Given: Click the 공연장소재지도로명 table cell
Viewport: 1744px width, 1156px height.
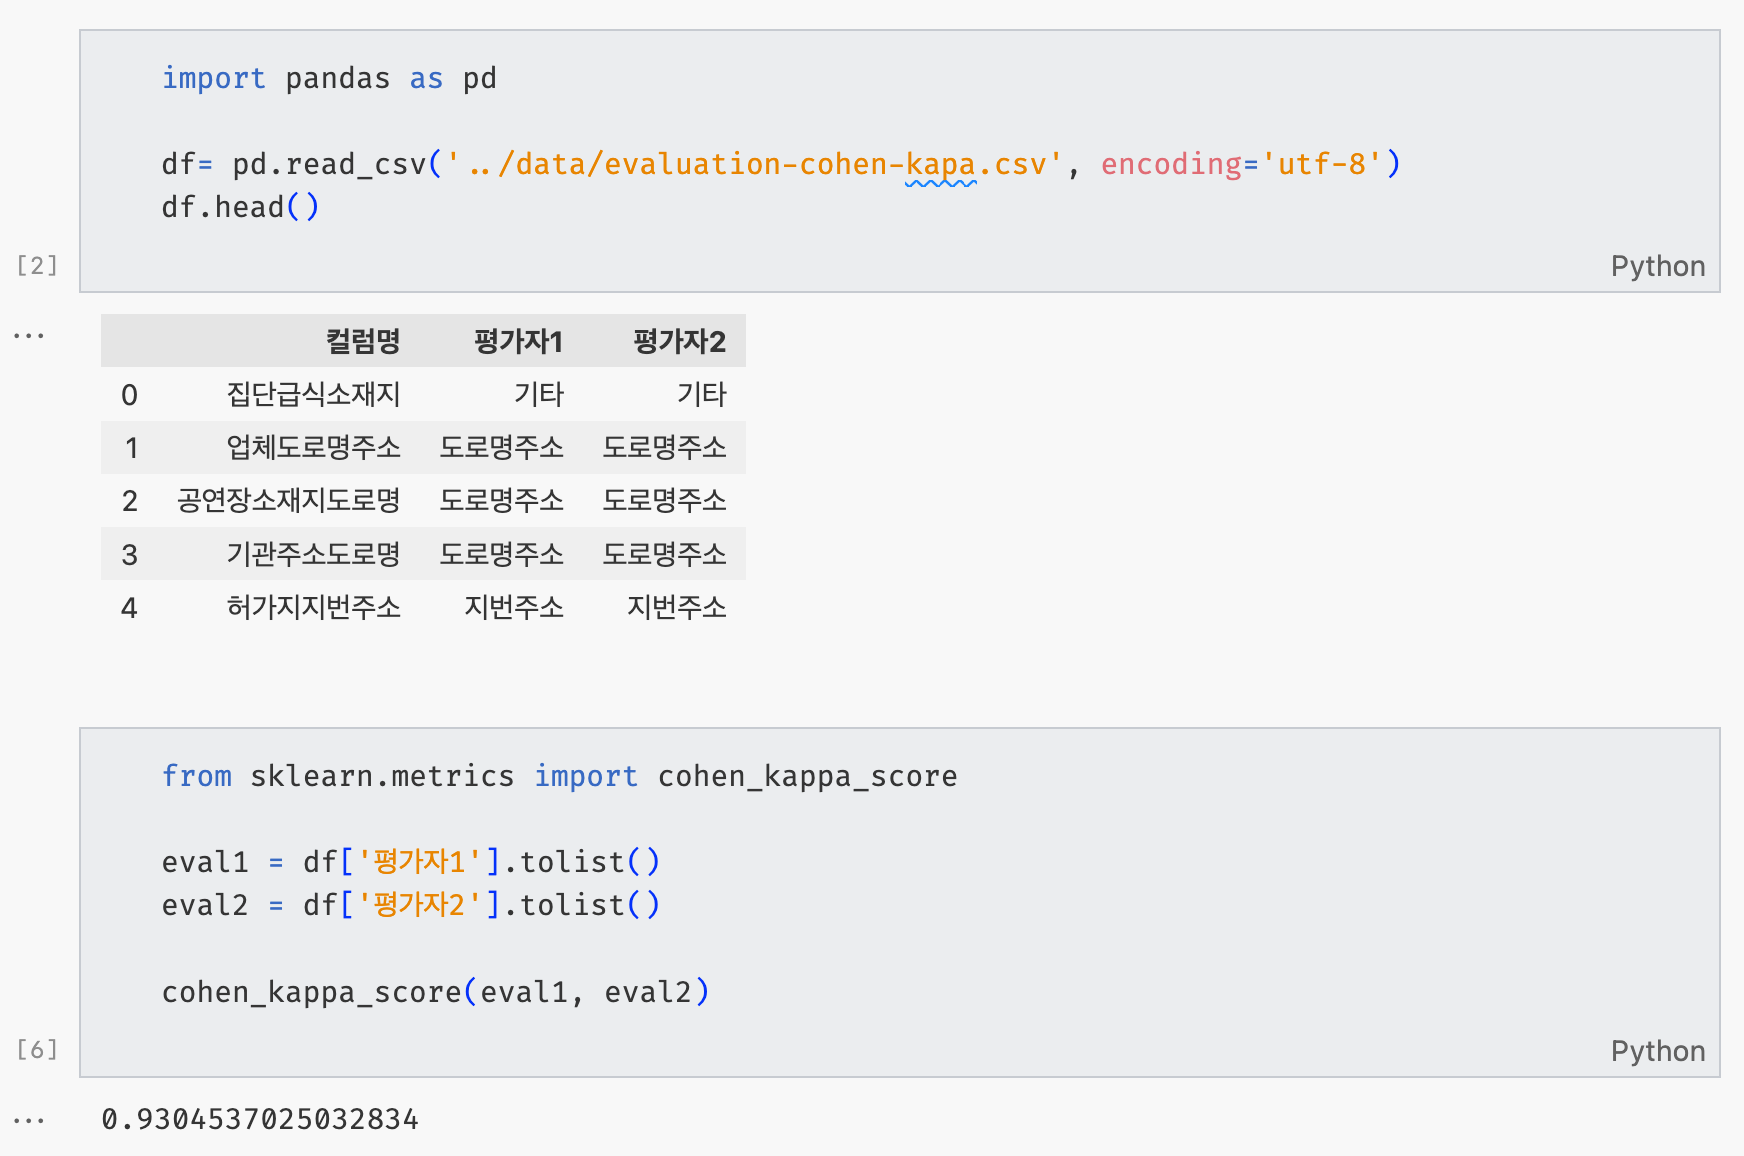Looking at the screenshot, I should click(x=289, y=501).
